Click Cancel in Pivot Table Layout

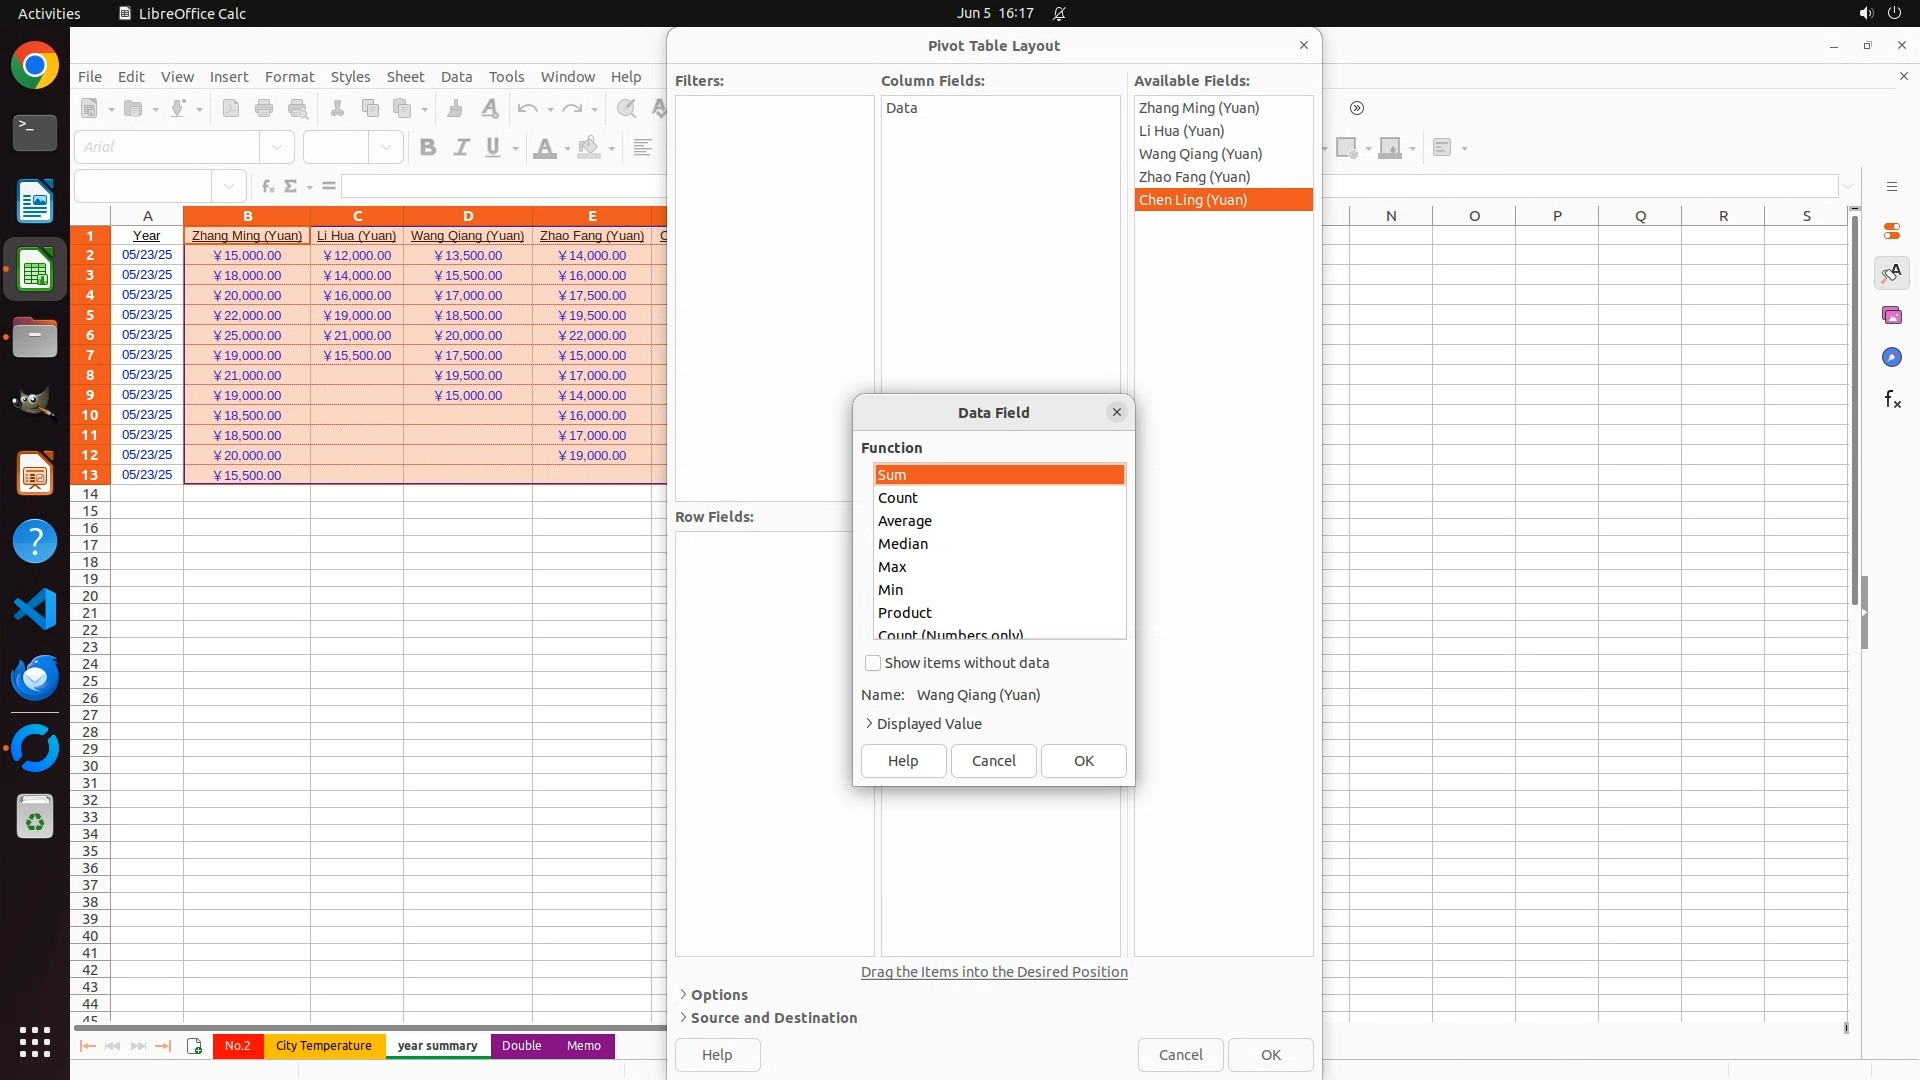click(1180, 1055)
